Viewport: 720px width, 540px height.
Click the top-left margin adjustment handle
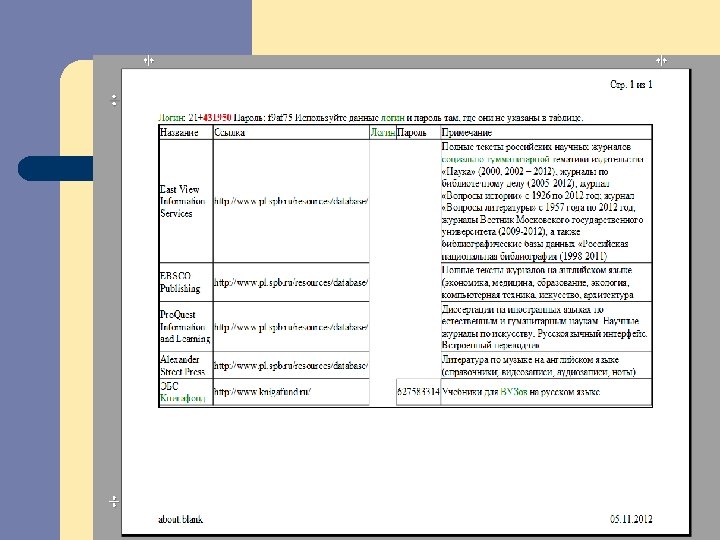pos(149,60)
